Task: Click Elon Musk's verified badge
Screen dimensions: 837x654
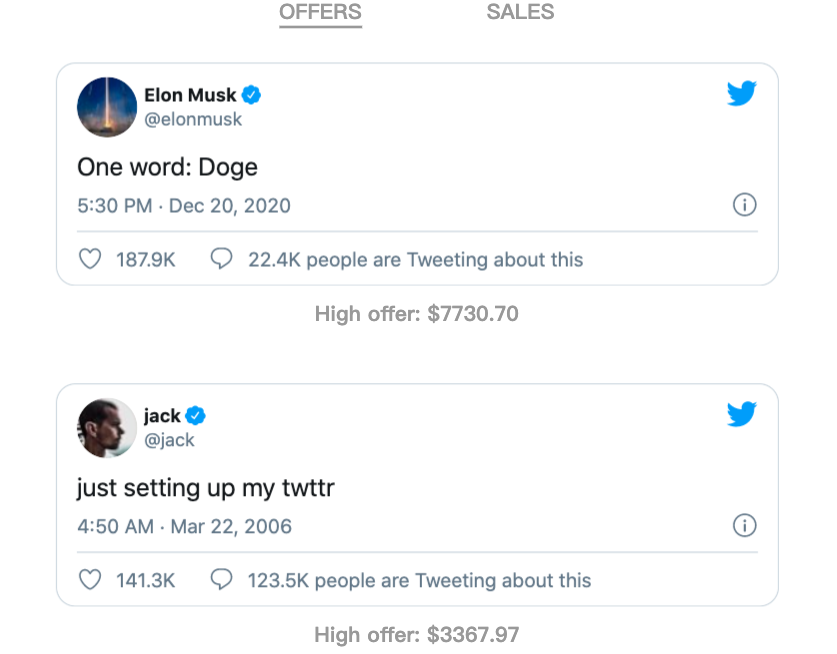Action: (252, 95)
